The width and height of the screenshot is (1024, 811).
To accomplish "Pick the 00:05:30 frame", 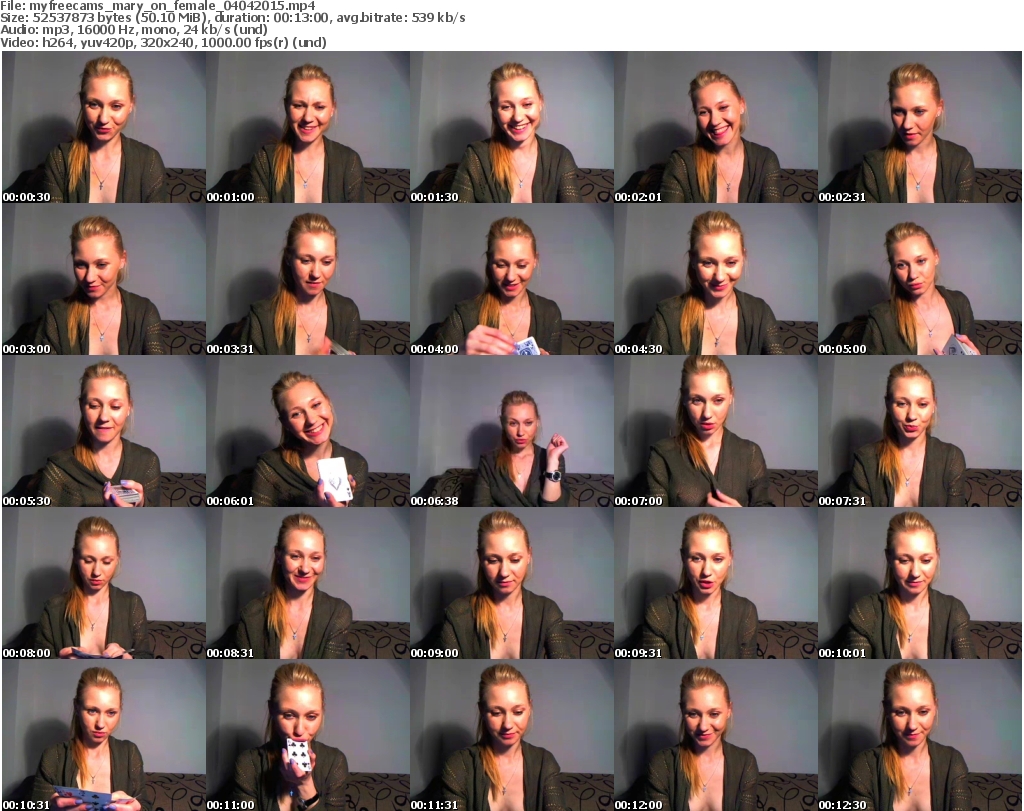I will click(104, 432).
